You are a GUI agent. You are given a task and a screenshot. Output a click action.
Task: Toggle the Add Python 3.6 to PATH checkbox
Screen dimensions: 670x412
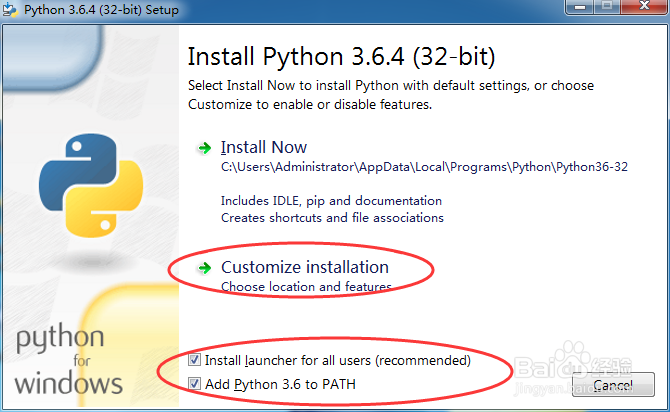click(194, 384)
